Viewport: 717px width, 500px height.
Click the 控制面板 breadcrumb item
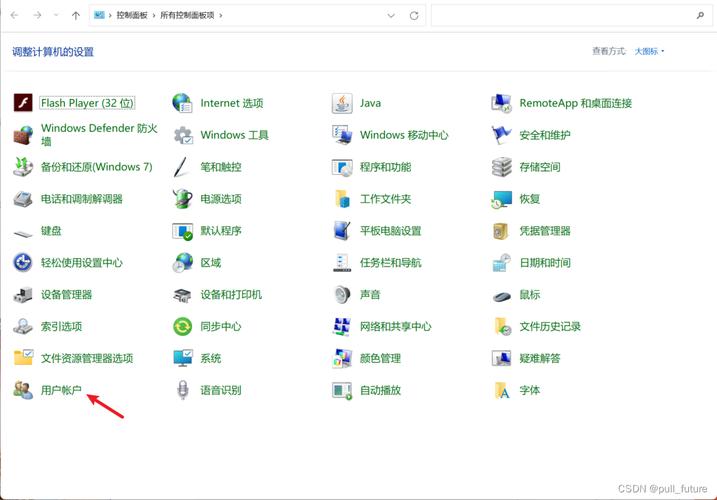pyautogui.click(x=132, y=15)
